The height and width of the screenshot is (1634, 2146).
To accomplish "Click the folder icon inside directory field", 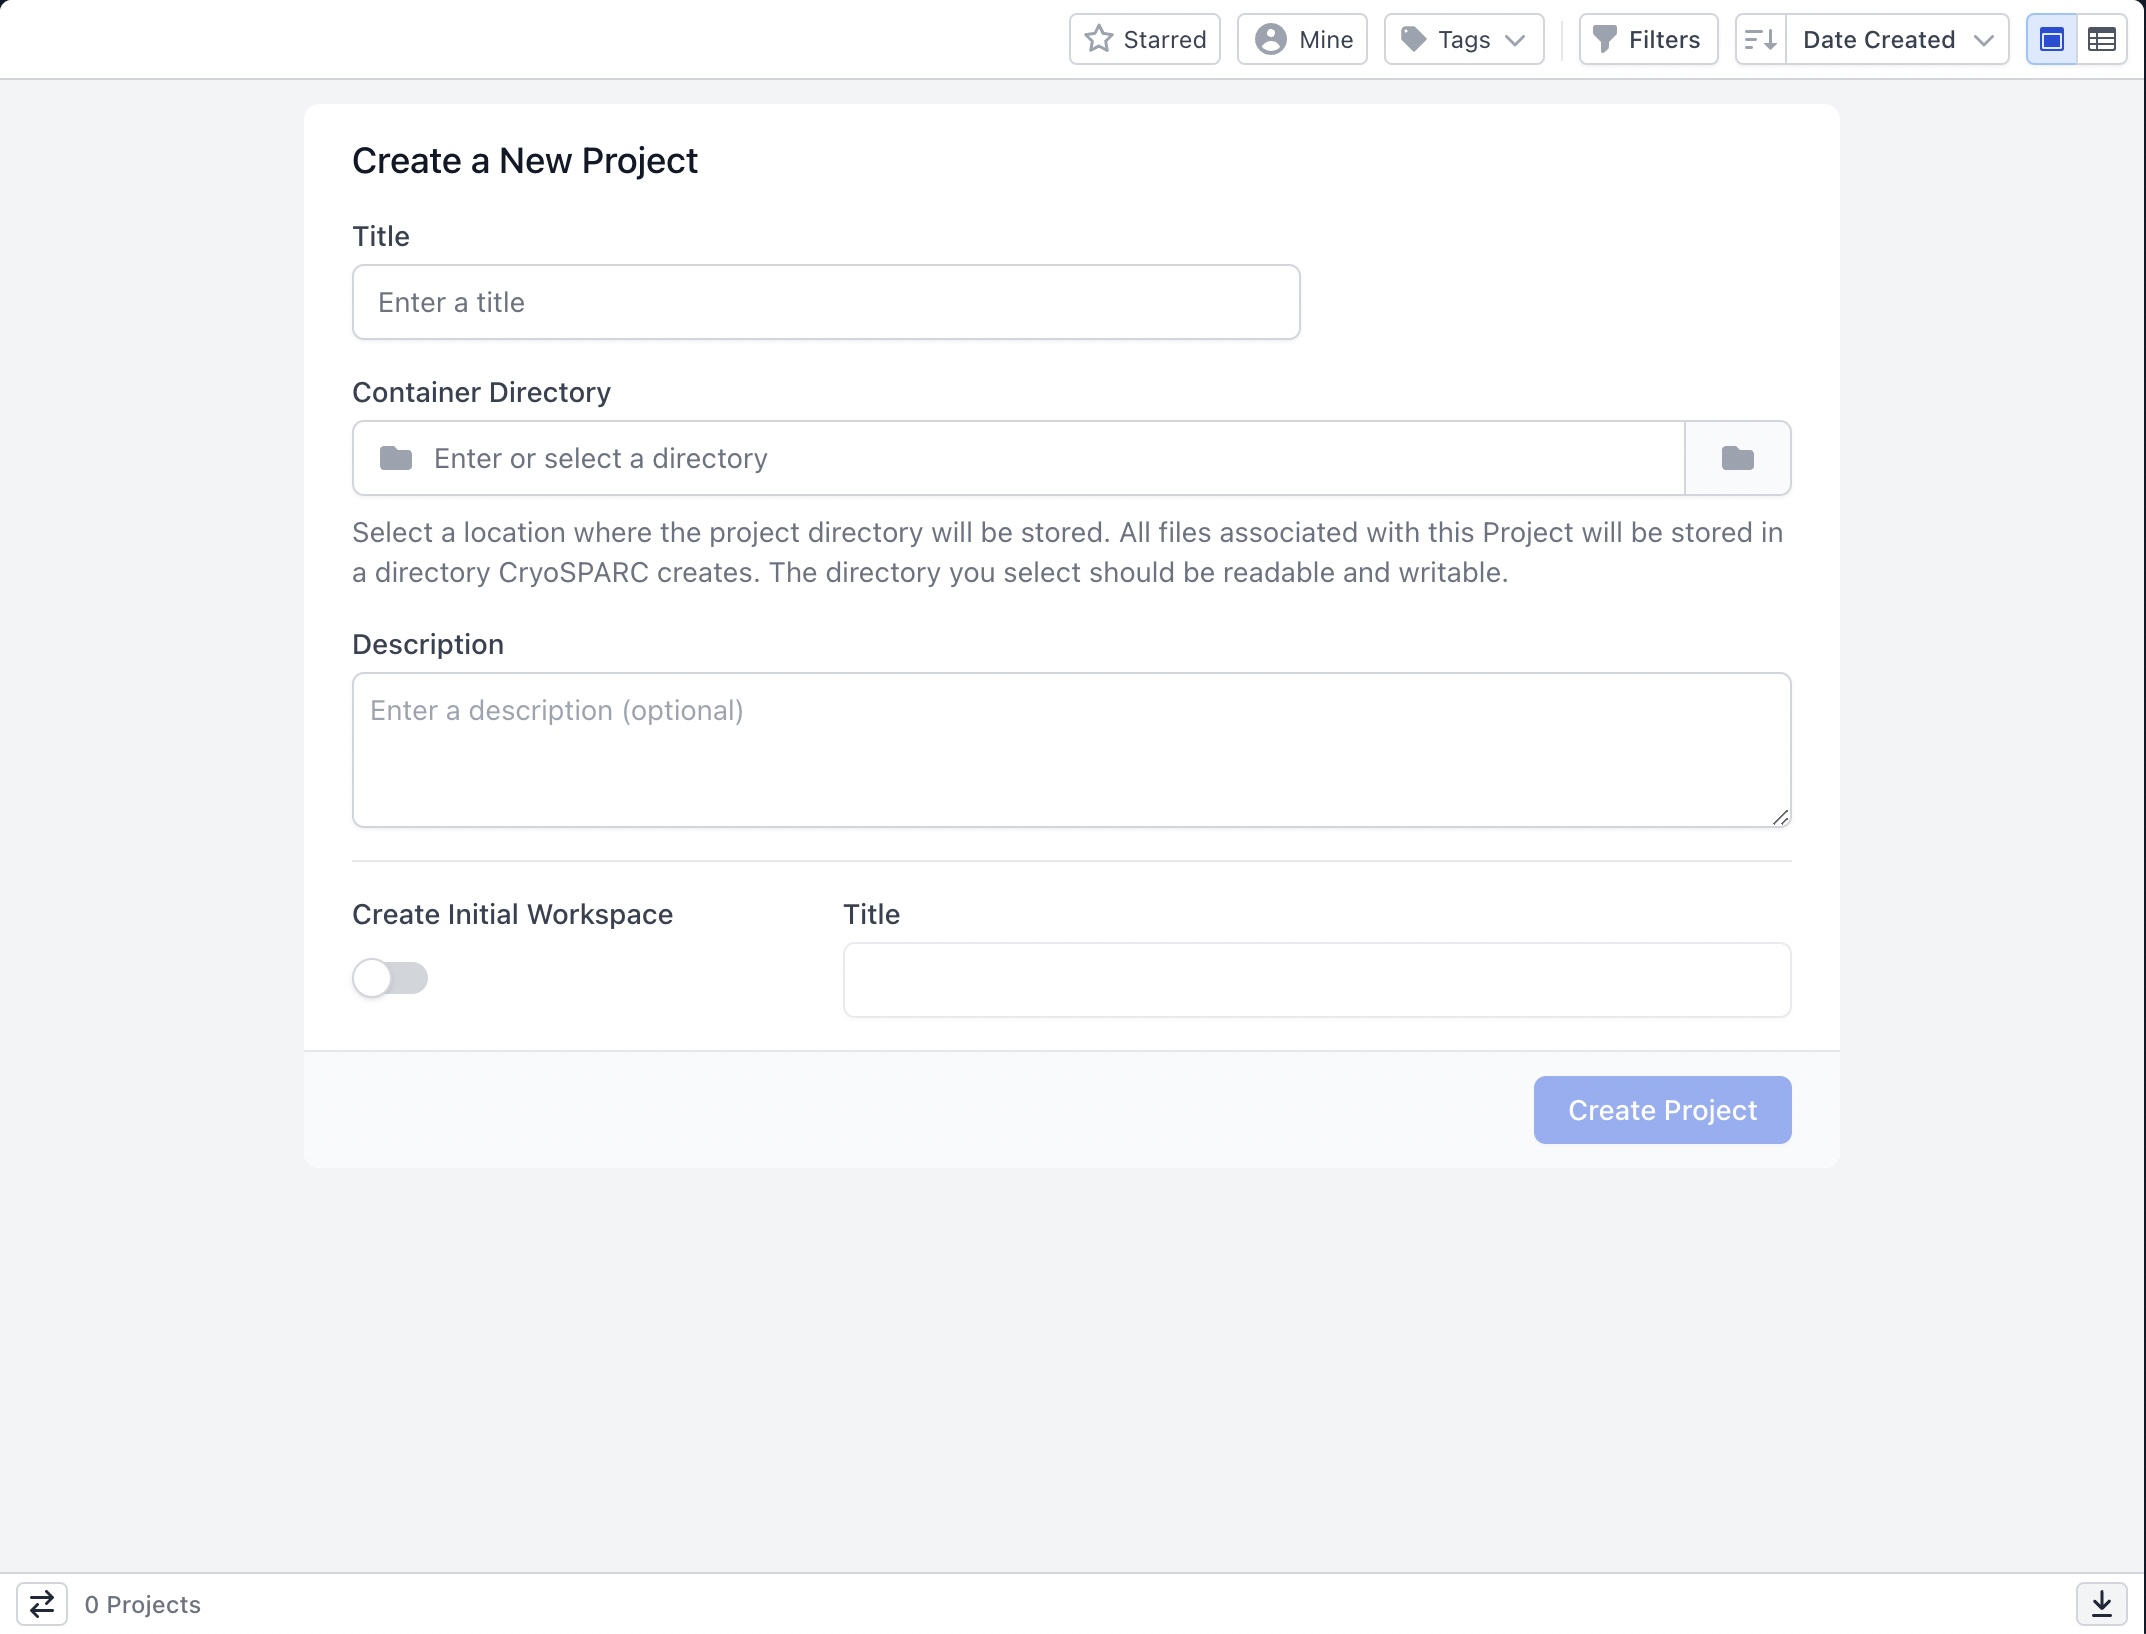I will (396, 458).
